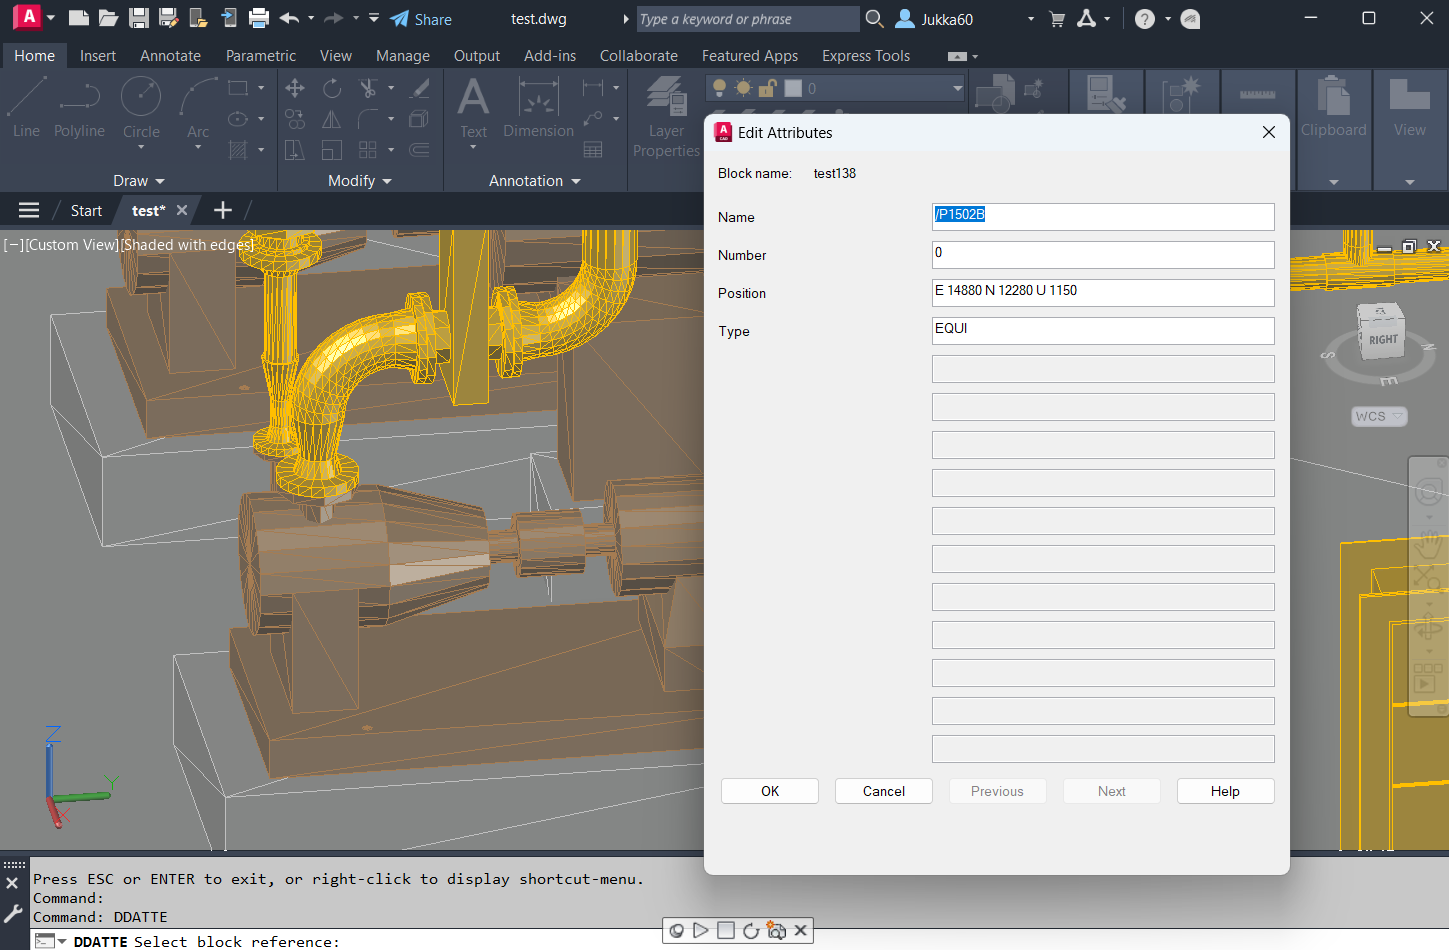
Task: Click the search magnifier icon
Action: point(874,19)
